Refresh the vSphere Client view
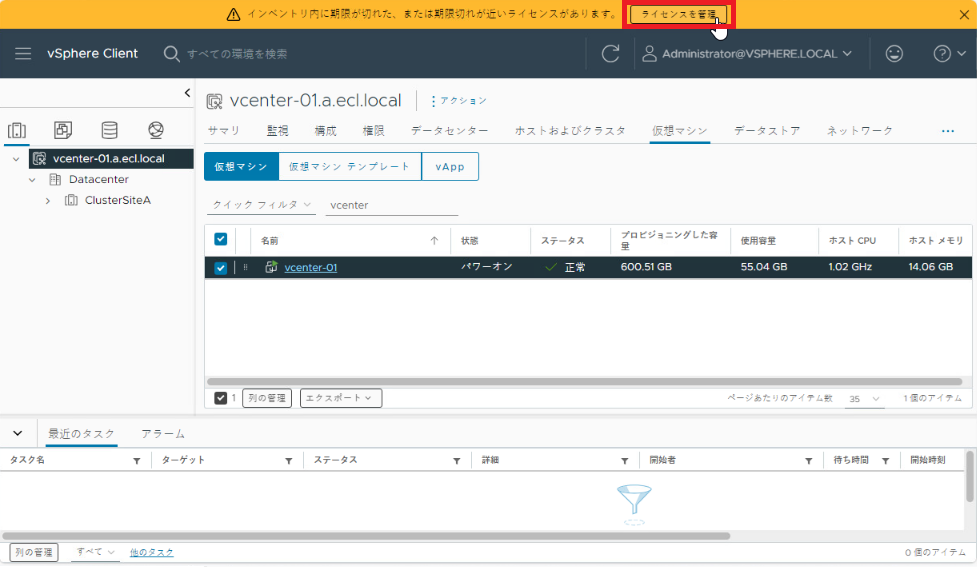Screen dimensions: 977x567 click(610, 54)
